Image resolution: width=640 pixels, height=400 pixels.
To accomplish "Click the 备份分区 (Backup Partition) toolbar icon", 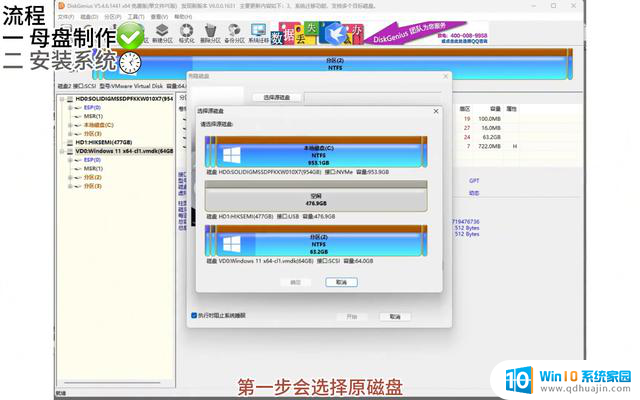I will pos(234,33).
